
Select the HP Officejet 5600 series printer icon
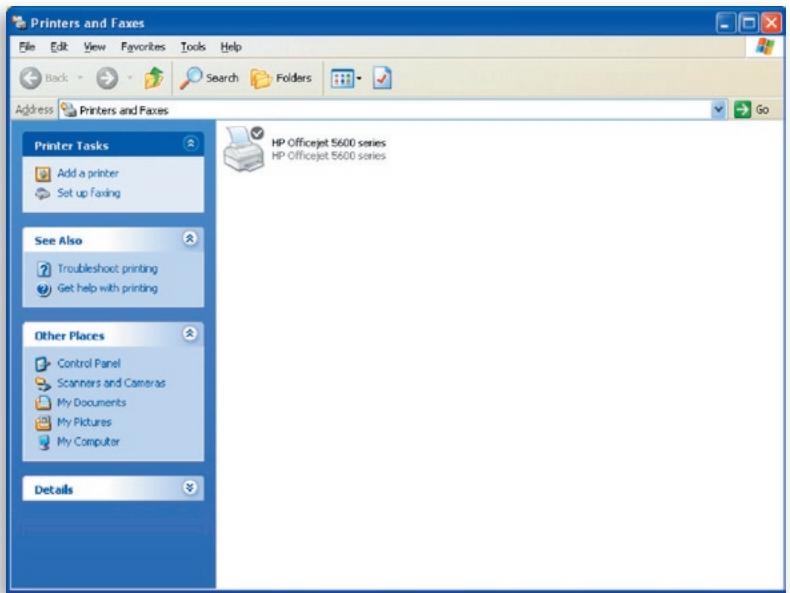point(244,149)
